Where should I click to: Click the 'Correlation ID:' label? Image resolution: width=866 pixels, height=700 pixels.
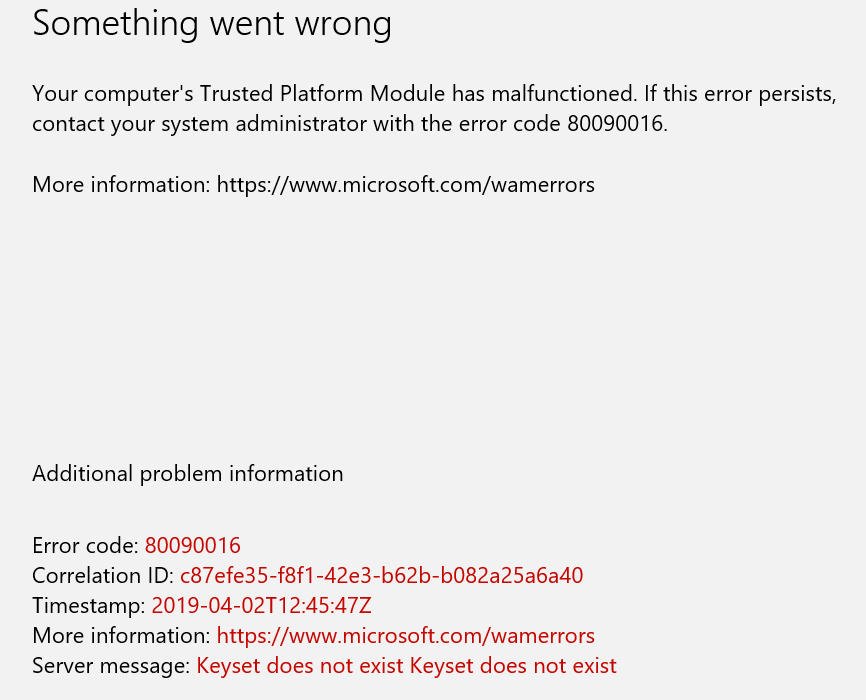(103, 575)
